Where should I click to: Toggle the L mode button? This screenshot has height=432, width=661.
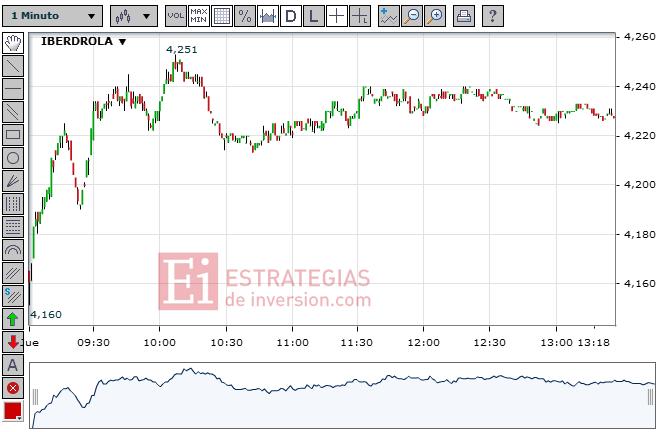point(314,16)
